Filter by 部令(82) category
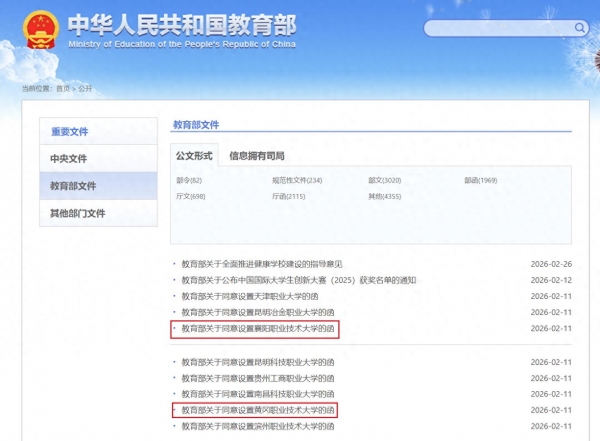The width and height of the screenshot is (600, 441). (x=189, y=180)
